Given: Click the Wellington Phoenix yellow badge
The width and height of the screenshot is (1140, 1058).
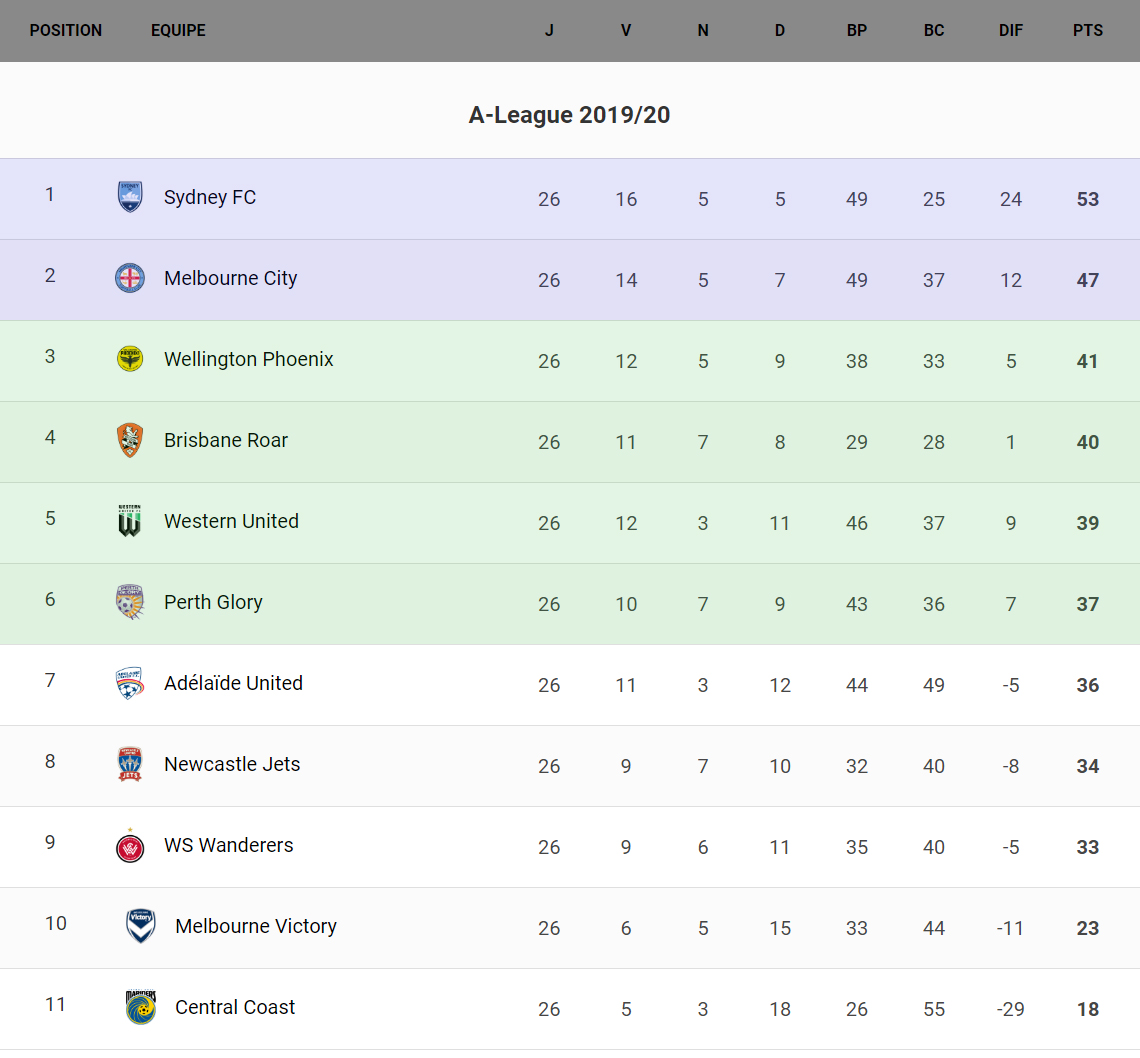Looking at the screenshot, I should 130,359.
